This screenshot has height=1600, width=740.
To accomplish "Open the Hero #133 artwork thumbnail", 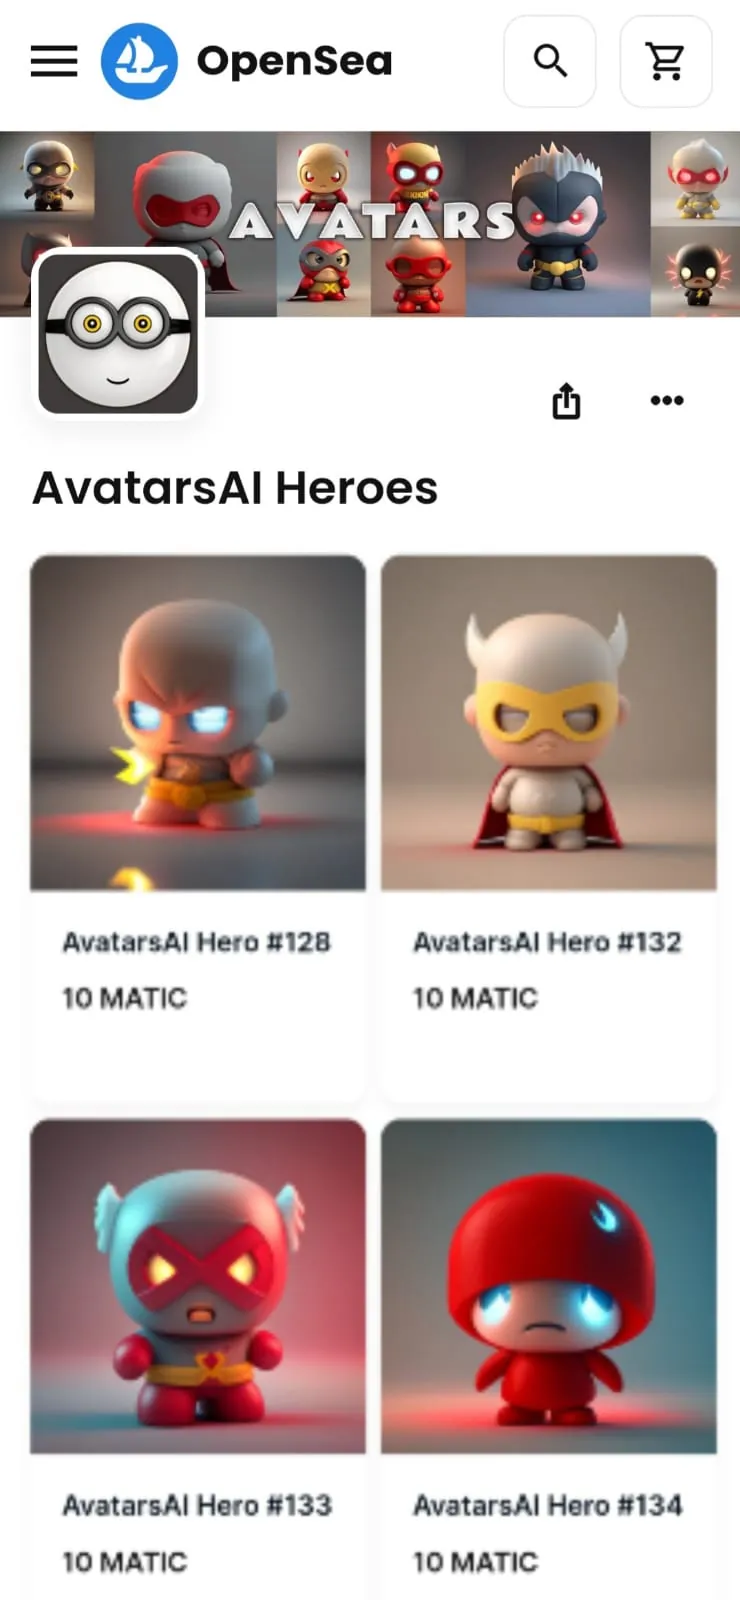I will pos(198,1286).
